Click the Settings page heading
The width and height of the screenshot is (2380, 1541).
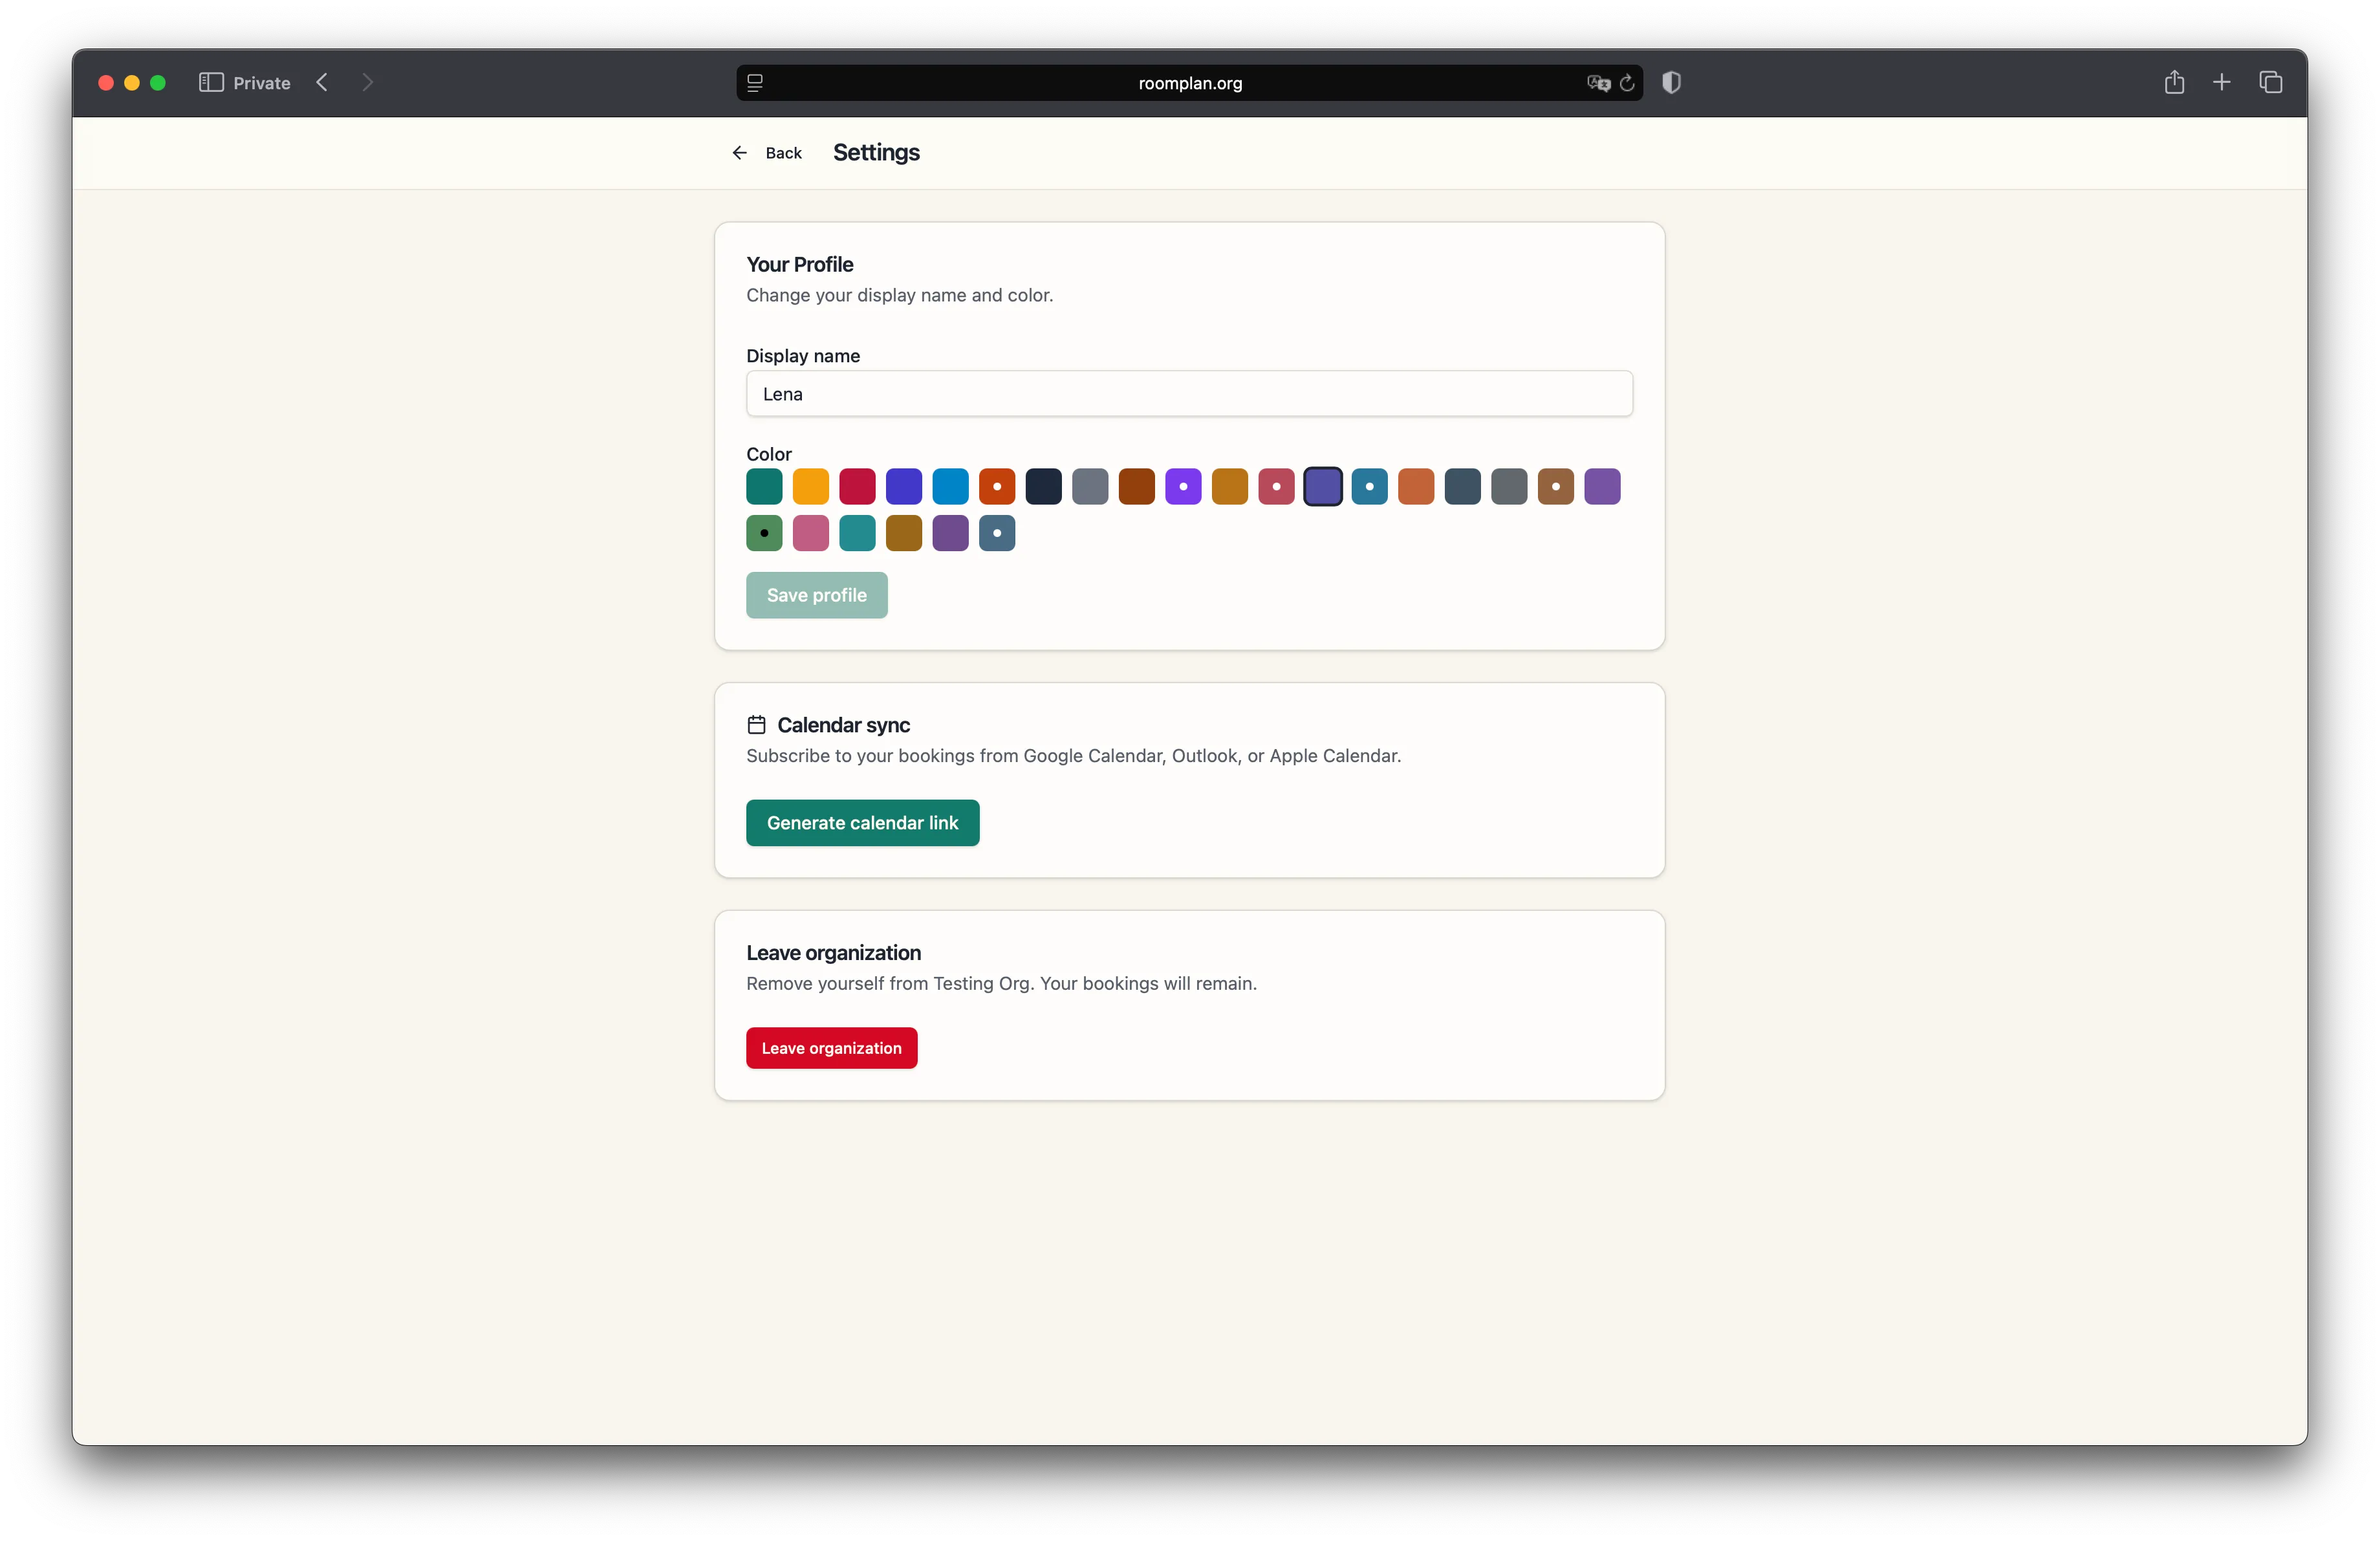pos(876,152)
